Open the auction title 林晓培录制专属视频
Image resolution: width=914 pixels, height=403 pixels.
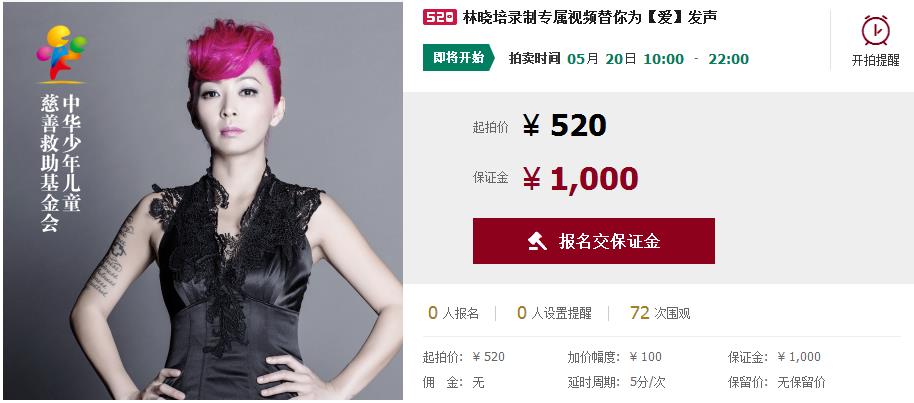589,17
